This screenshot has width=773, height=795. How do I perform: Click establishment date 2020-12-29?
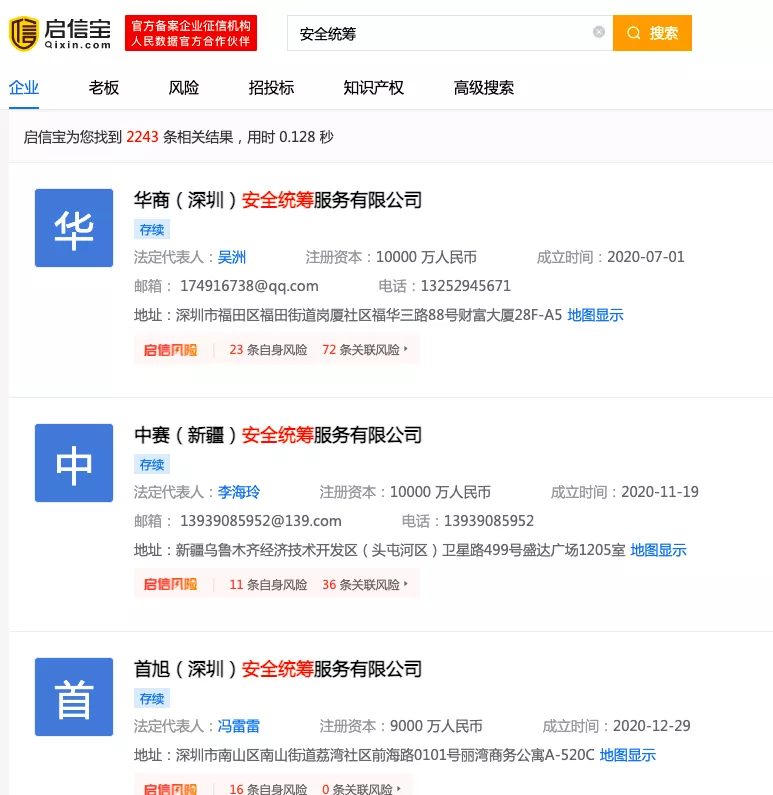tap(652, 726)
